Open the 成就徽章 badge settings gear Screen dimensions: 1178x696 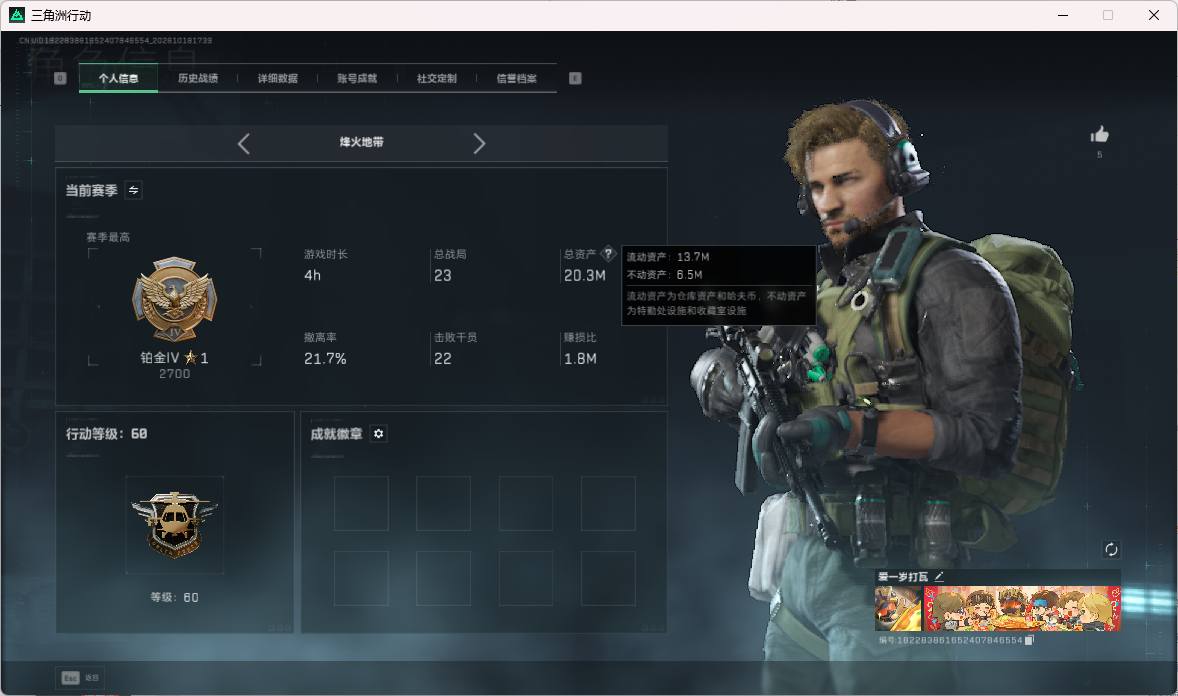pyautogui.click(x=379, y=434)
